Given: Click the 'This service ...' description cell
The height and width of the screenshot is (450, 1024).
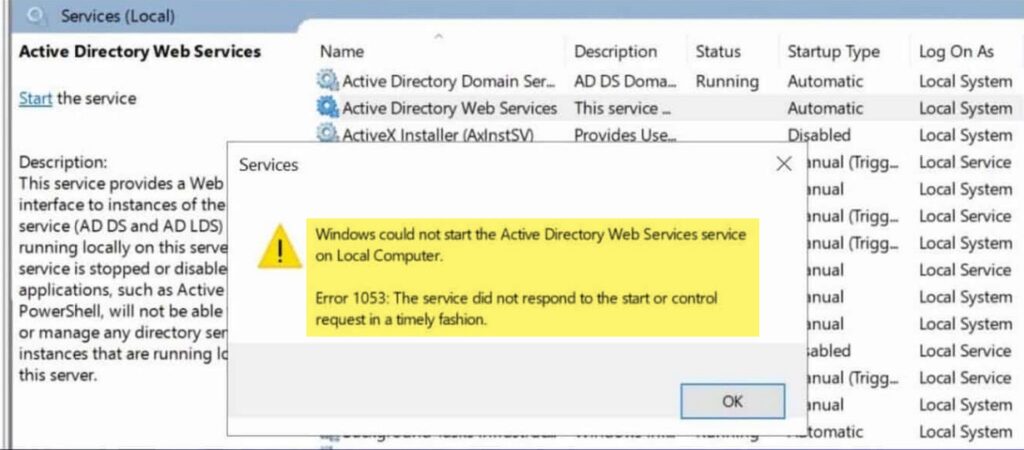Looking at the screenshot, I should coord(622,108).
